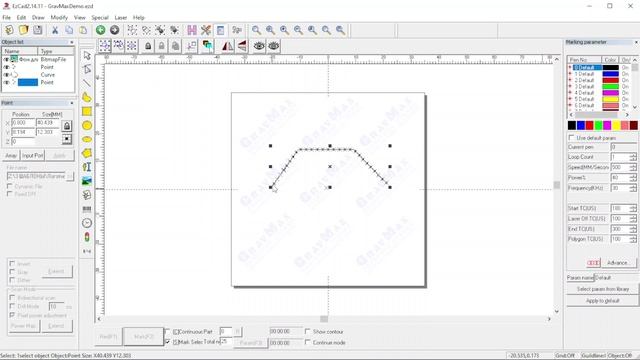Adjust the Start TC spinner

tap(633, 208)
